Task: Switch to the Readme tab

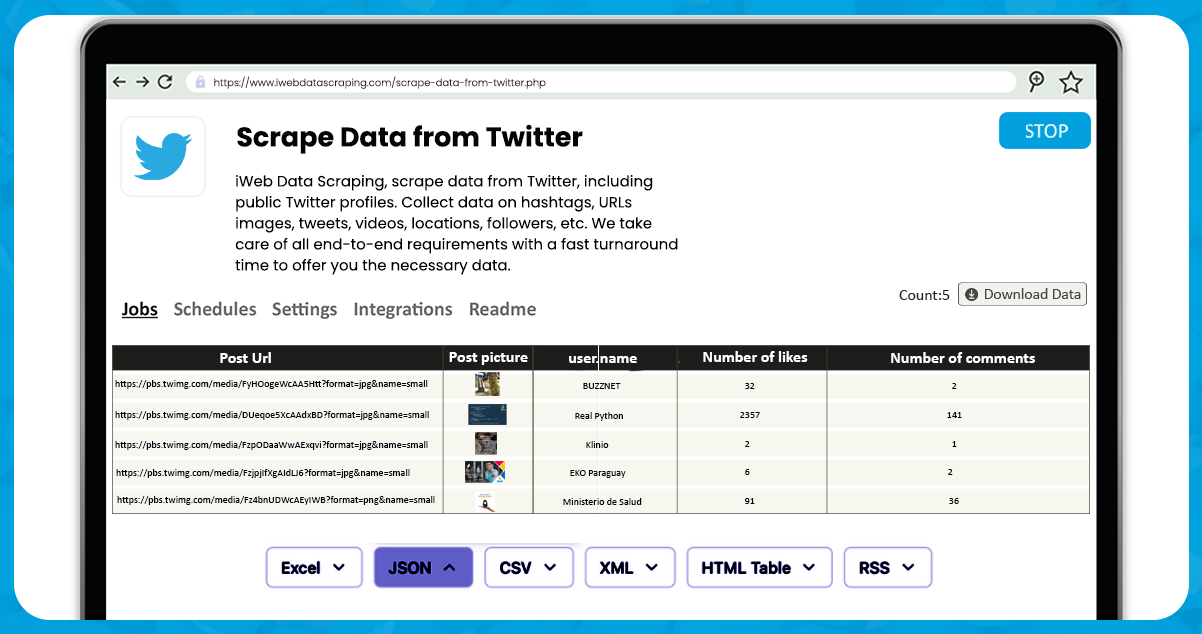Action: click(502, 310)
